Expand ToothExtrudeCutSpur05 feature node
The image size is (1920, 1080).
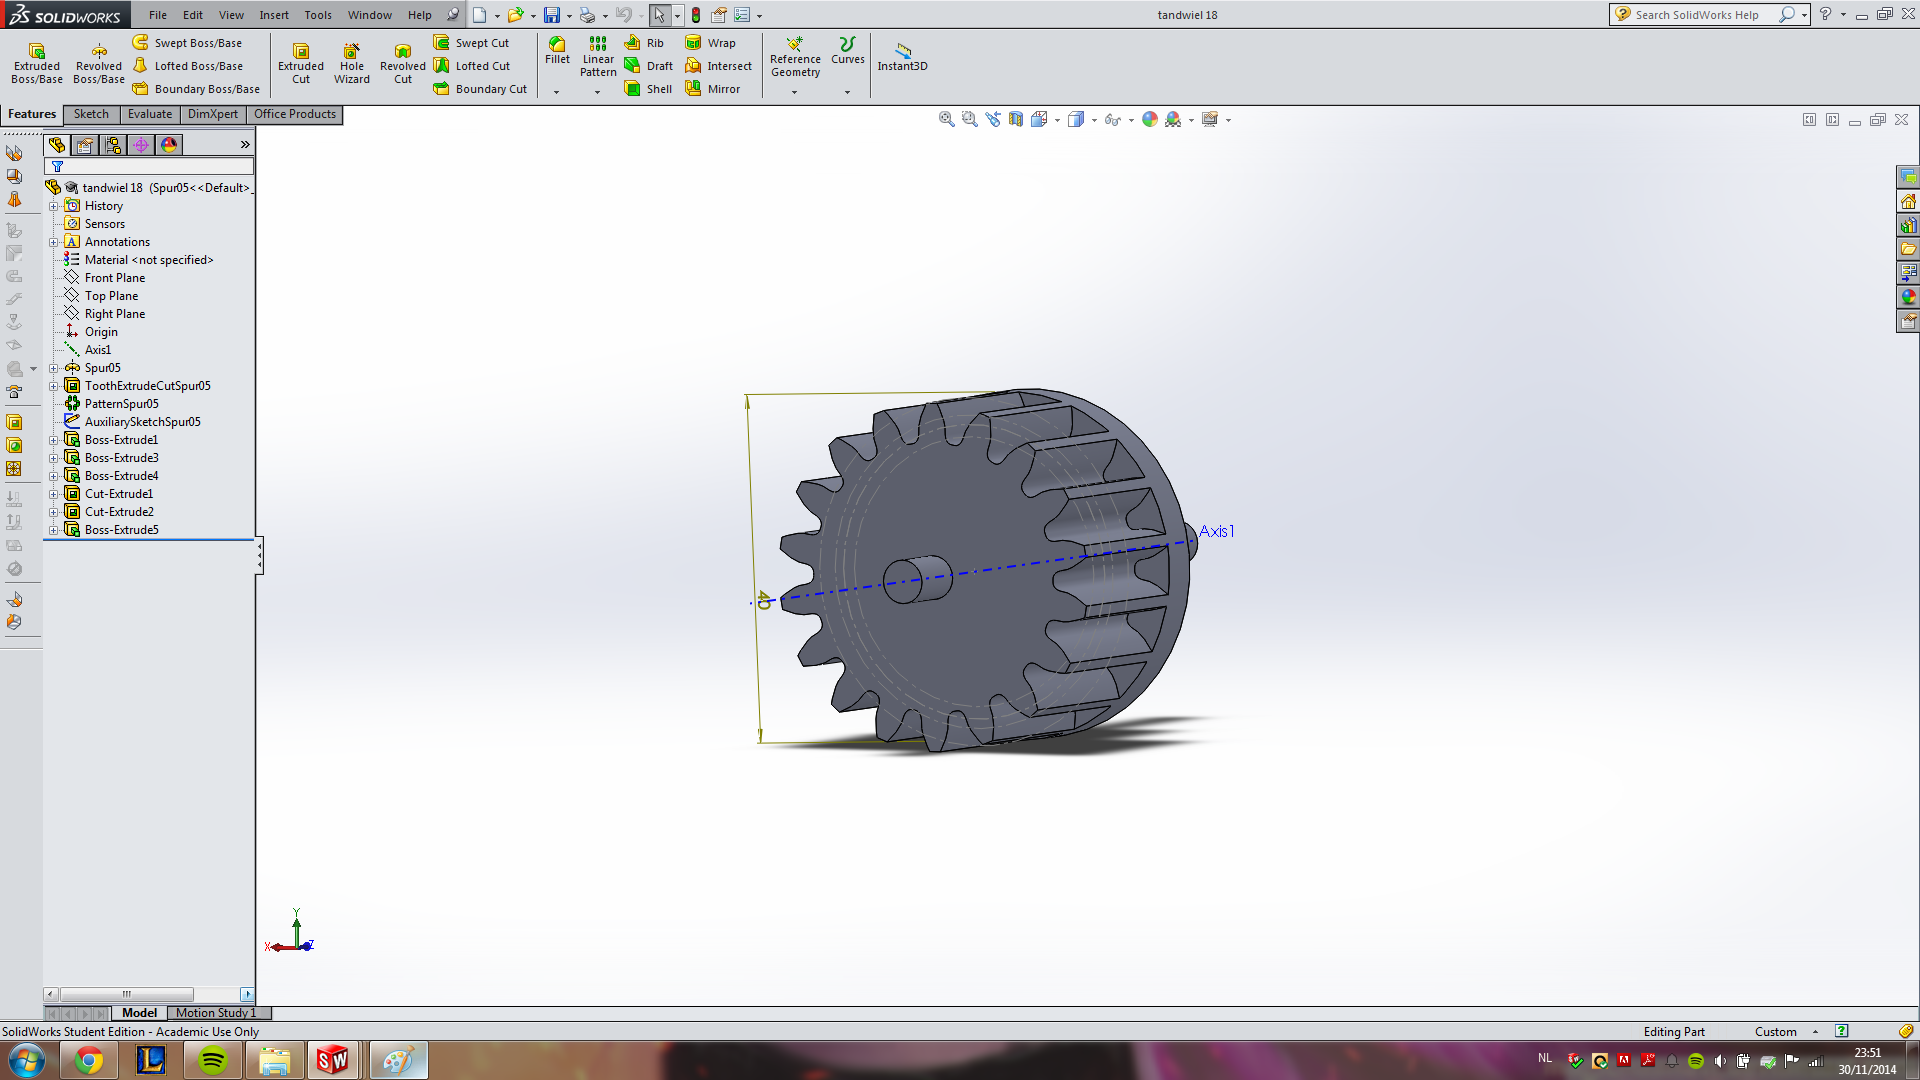click(54, 386)
